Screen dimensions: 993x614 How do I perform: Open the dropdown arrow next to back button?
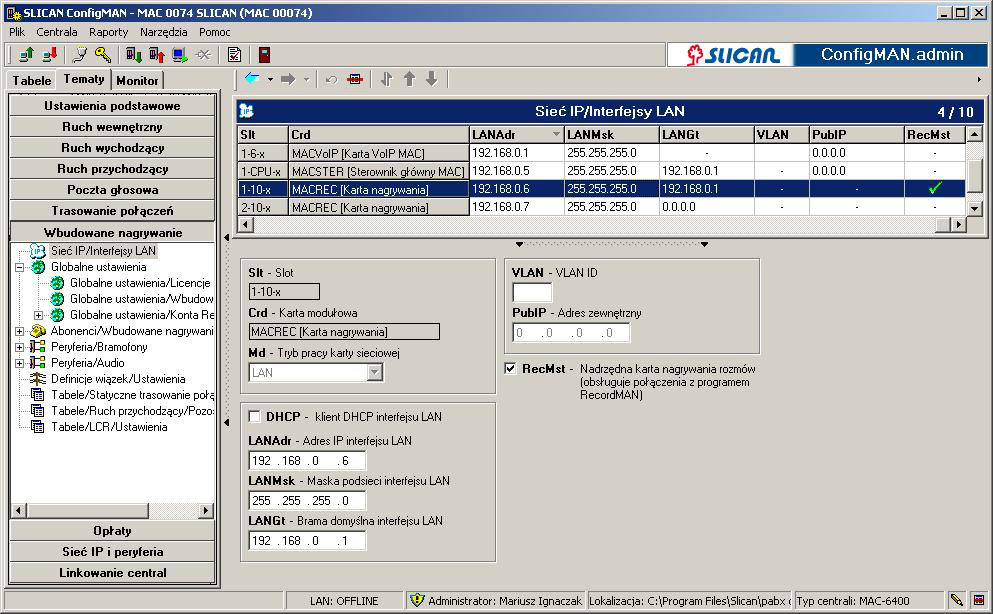[x=270, y=80]
